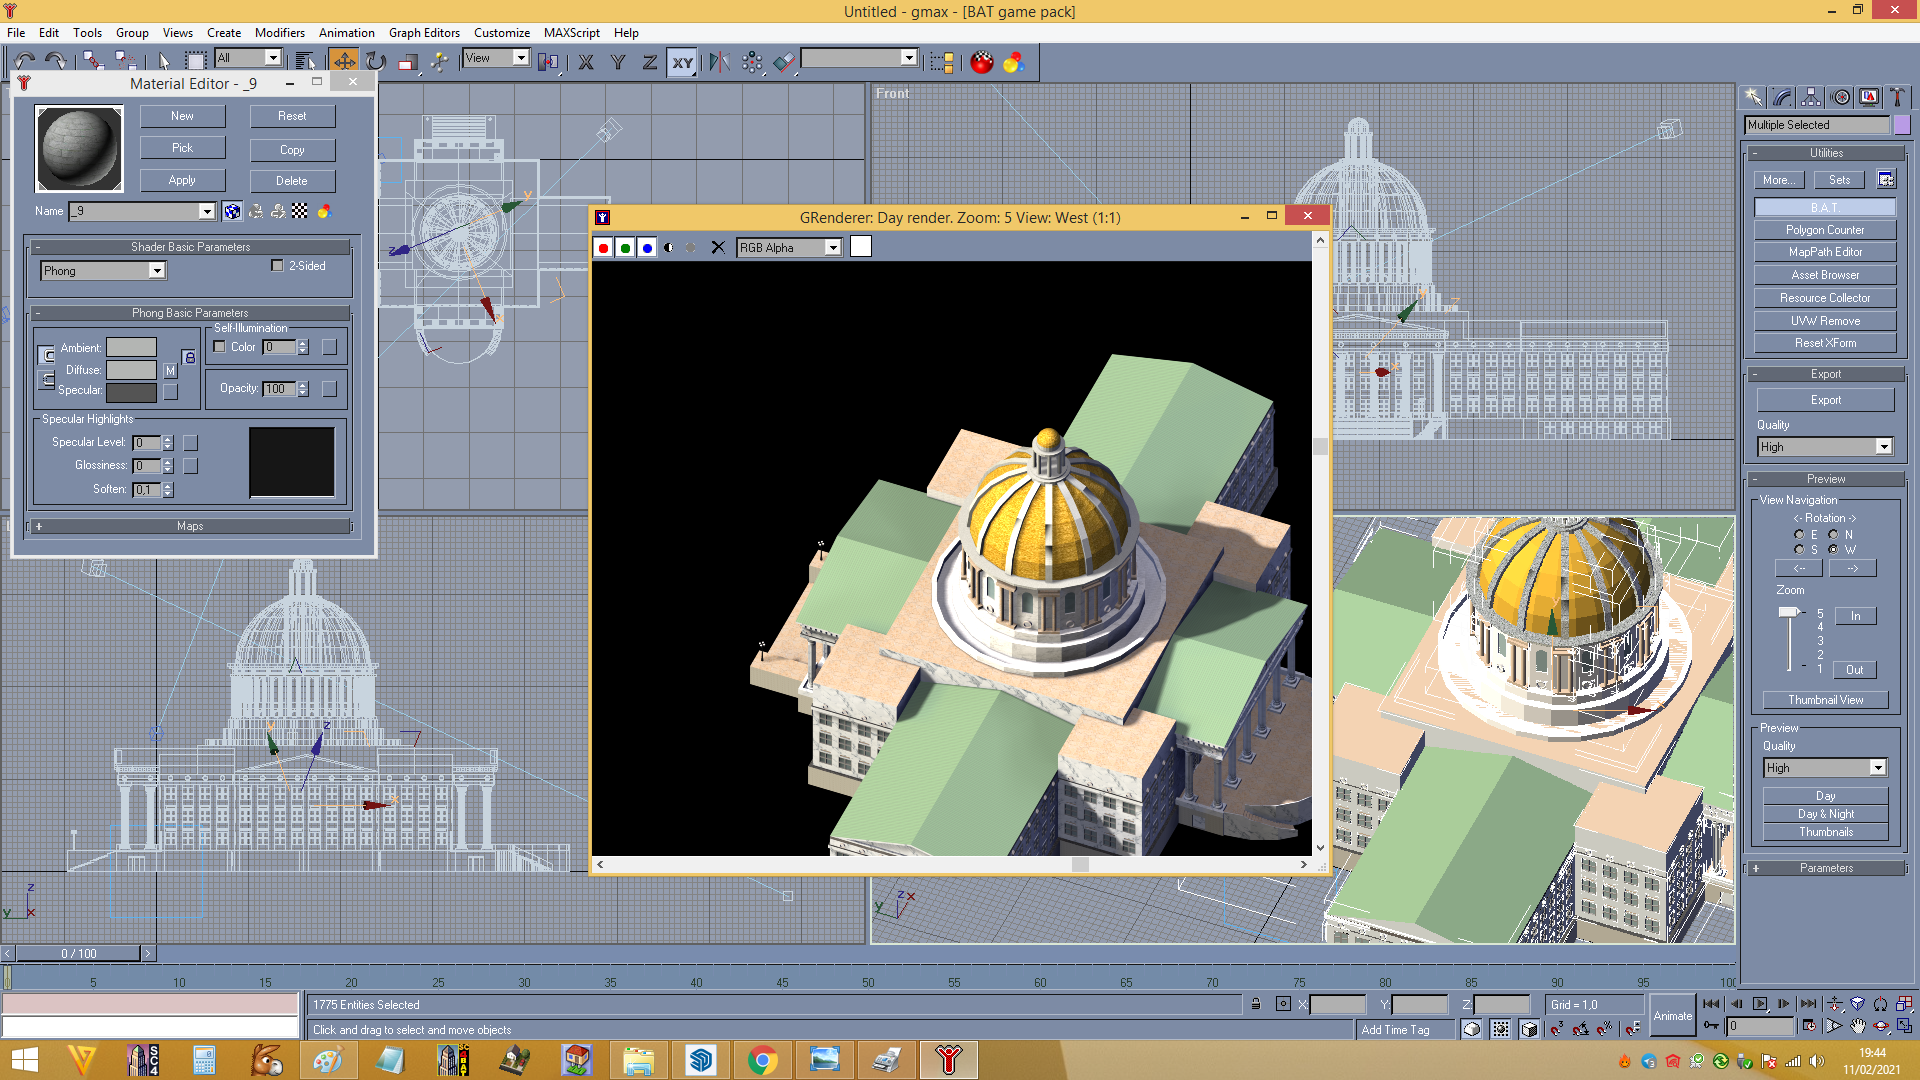1920x1080 pixels.
Task: Click the Polygon Counter utility button
Action: [1825, 230]
